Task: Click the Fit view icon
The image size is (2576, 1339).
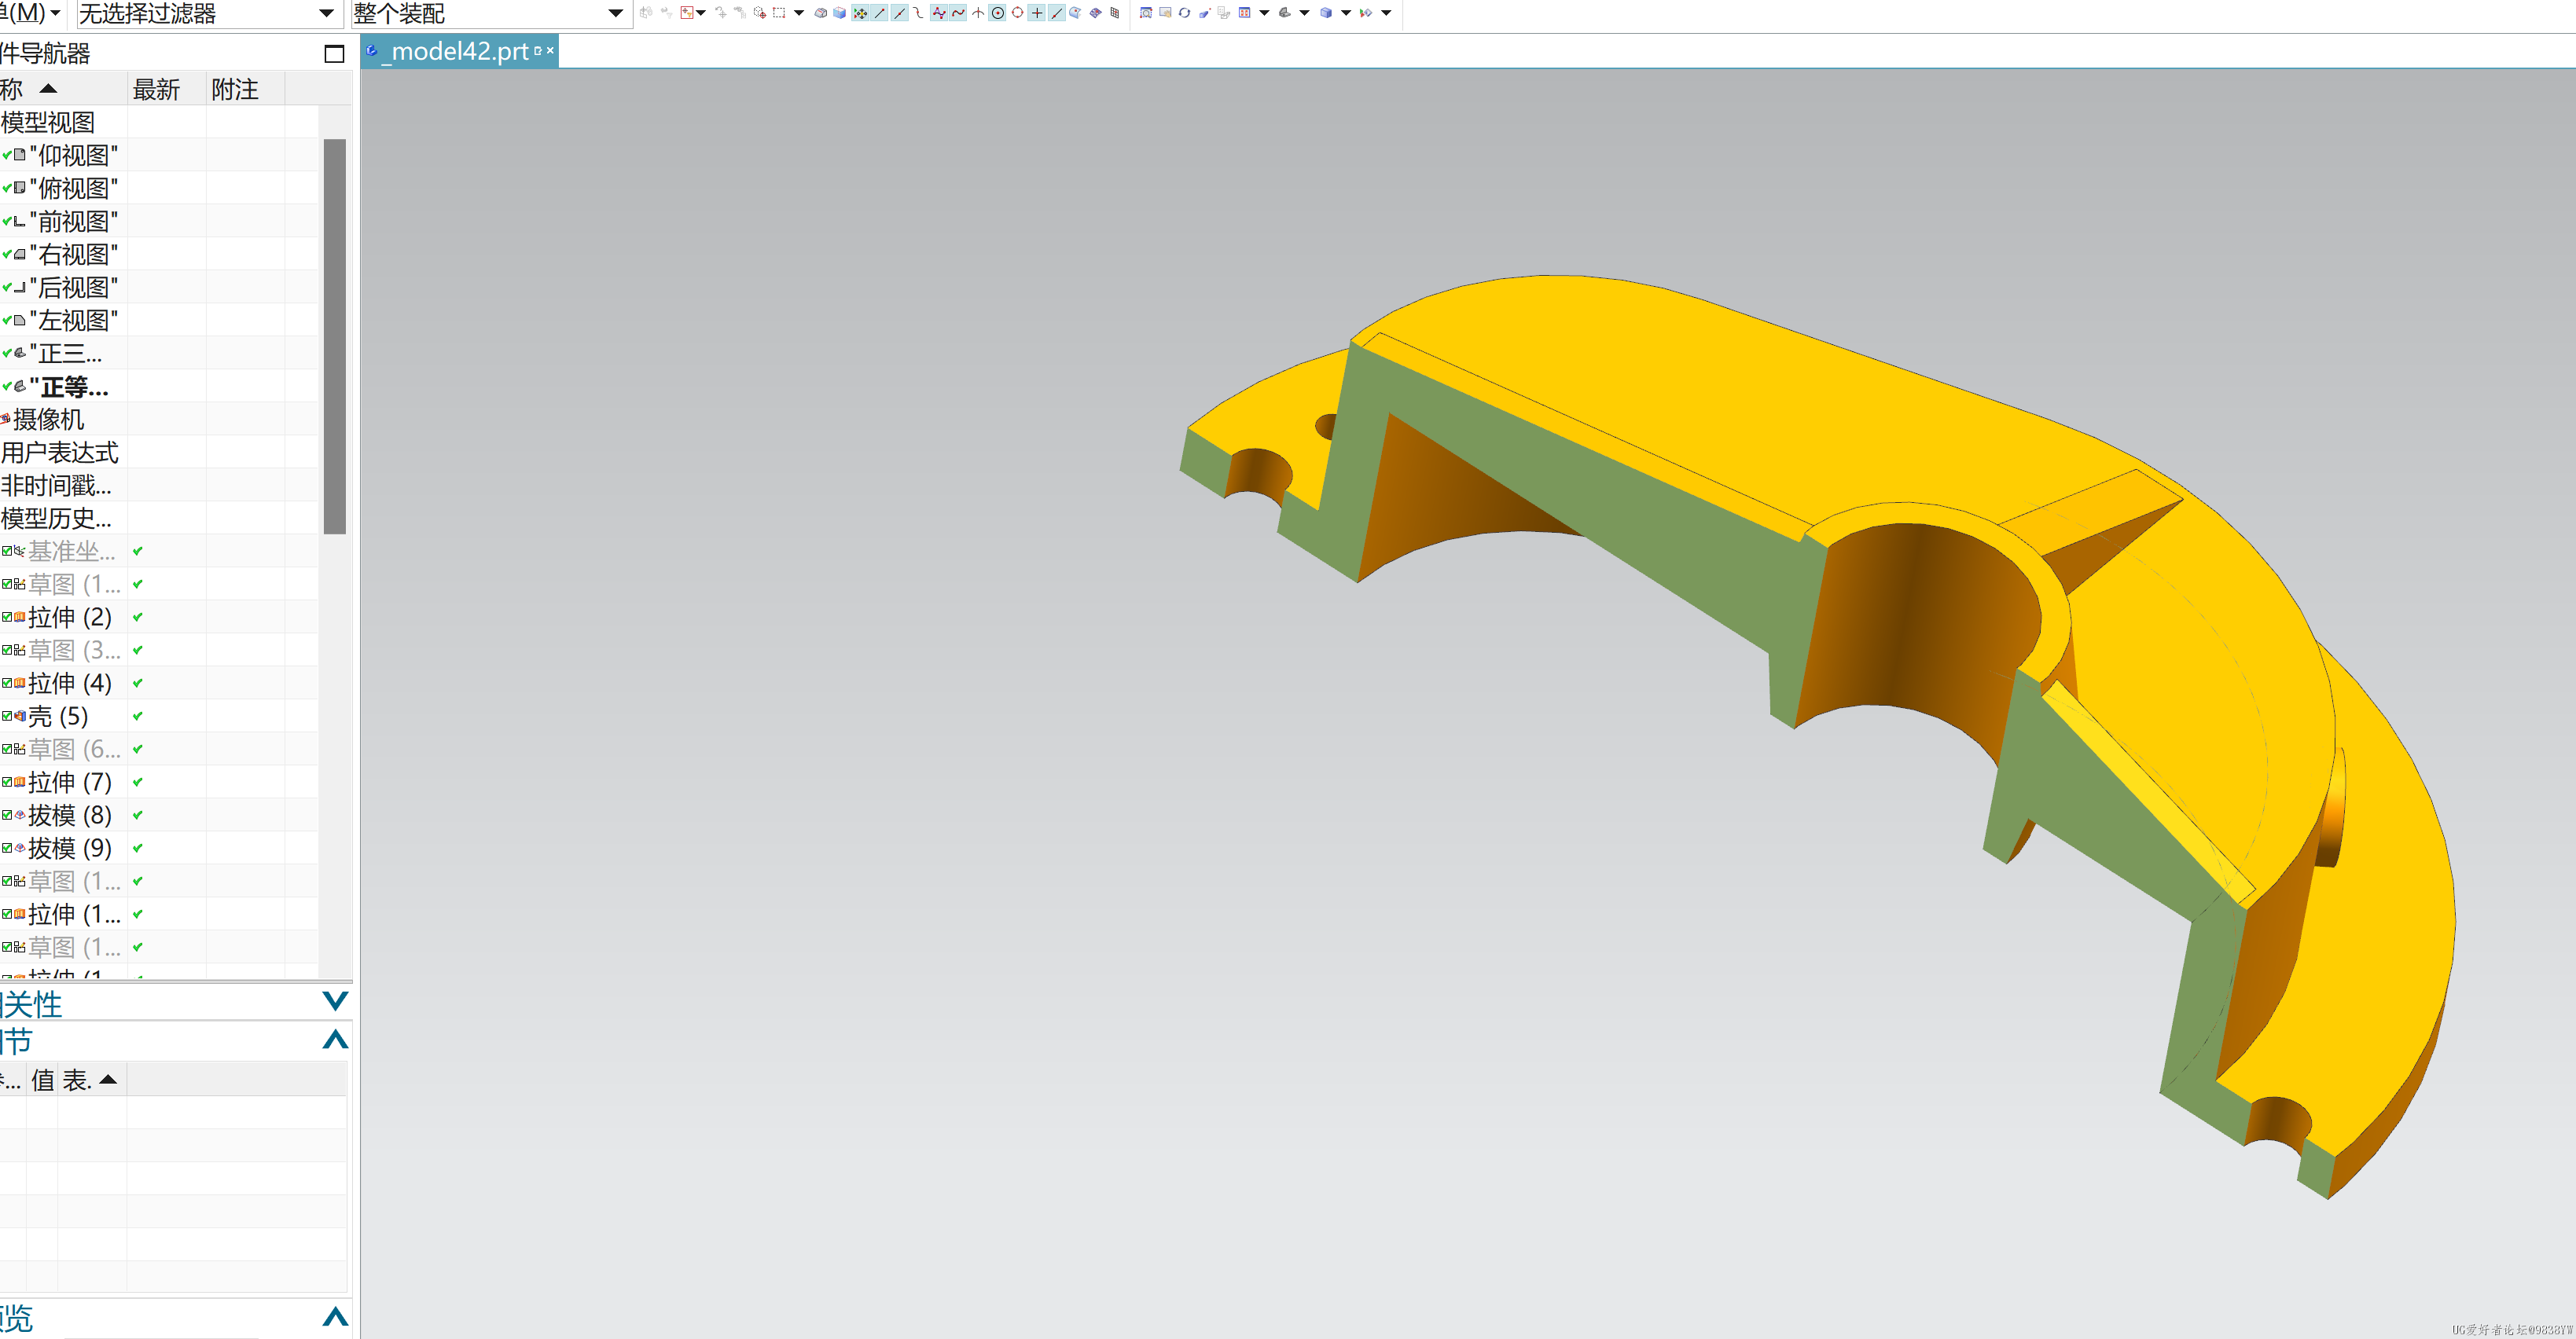Action: click(x=1245, y=13)
